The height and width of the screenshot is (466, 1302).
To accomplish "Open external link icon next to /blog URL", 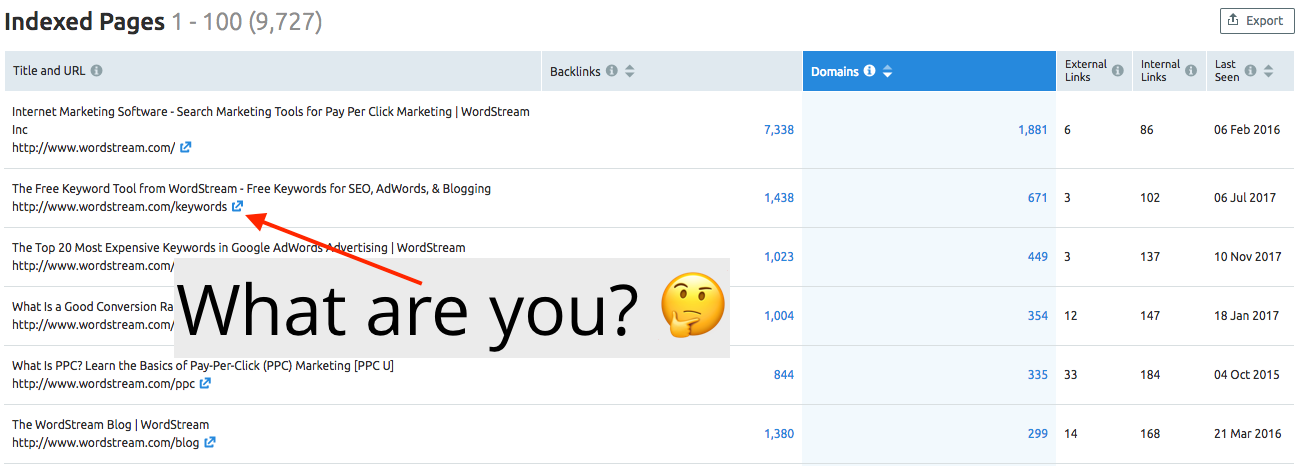I will [210, 443].
